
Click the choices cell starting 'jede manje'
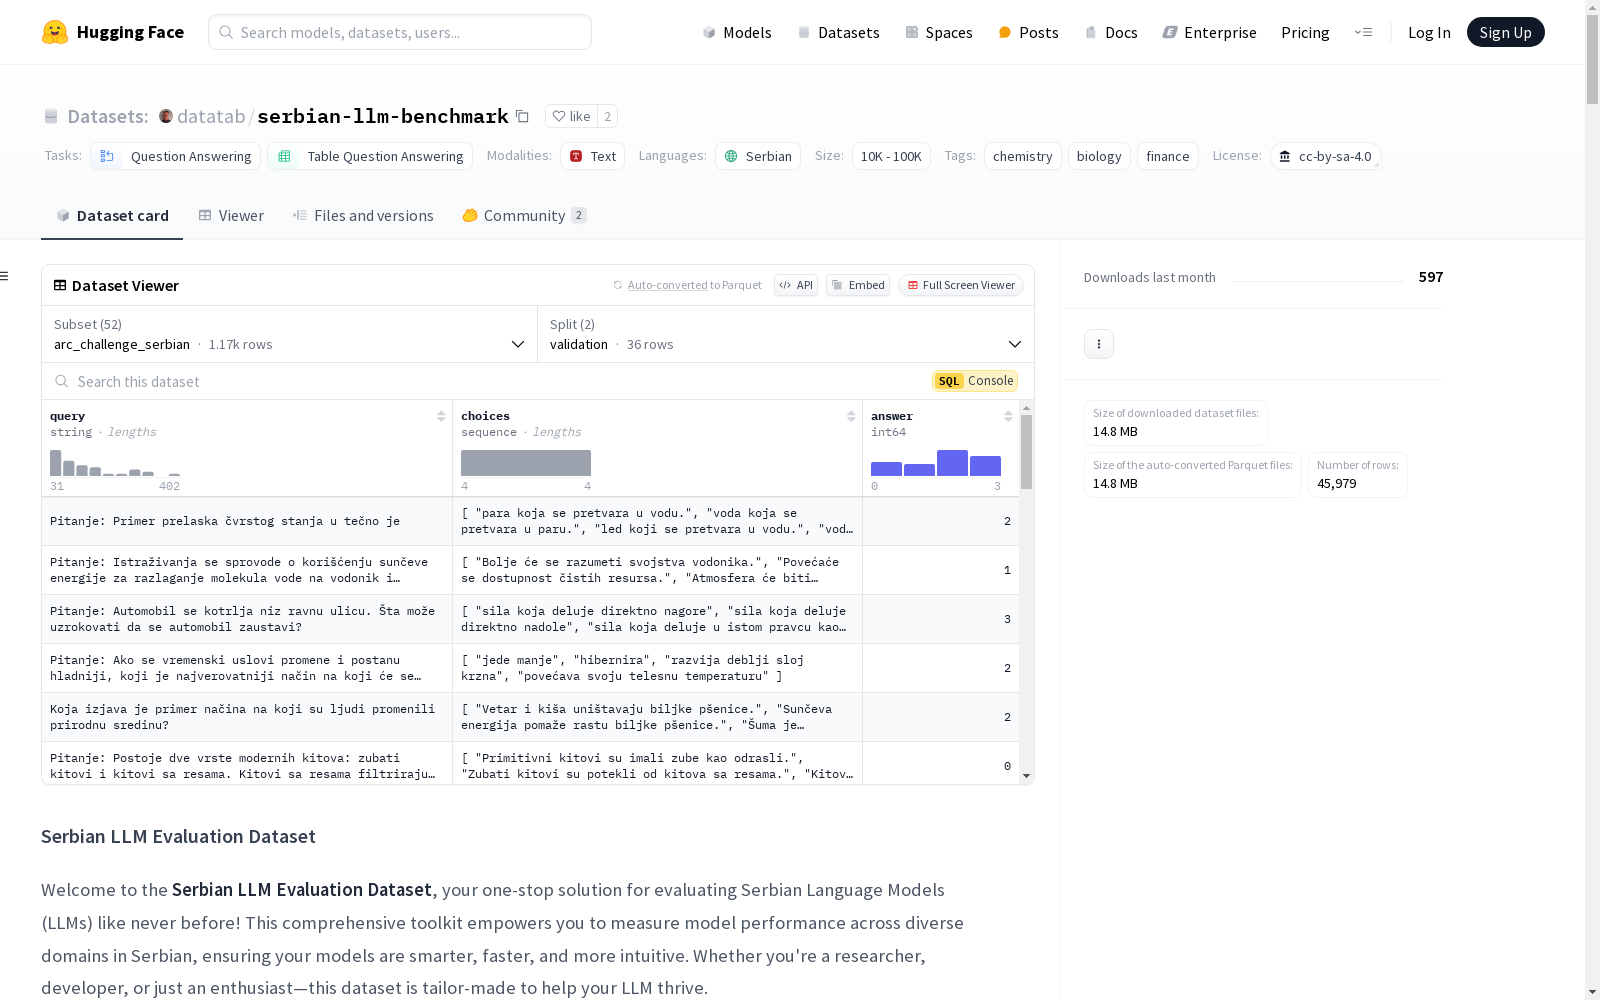pyautogui.click(x=657, y=668)
